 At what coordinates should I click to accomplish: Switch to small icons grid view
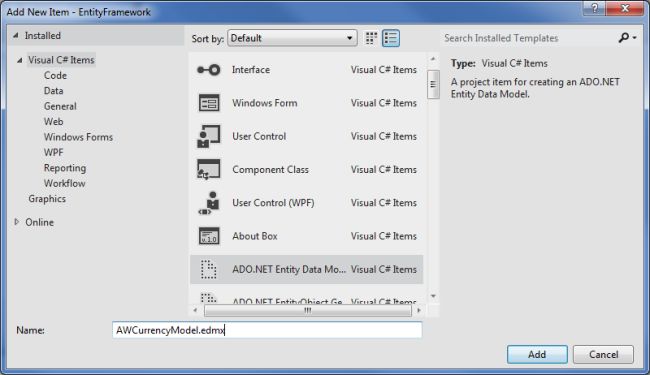pyautogui.click(x=371, y=38)
